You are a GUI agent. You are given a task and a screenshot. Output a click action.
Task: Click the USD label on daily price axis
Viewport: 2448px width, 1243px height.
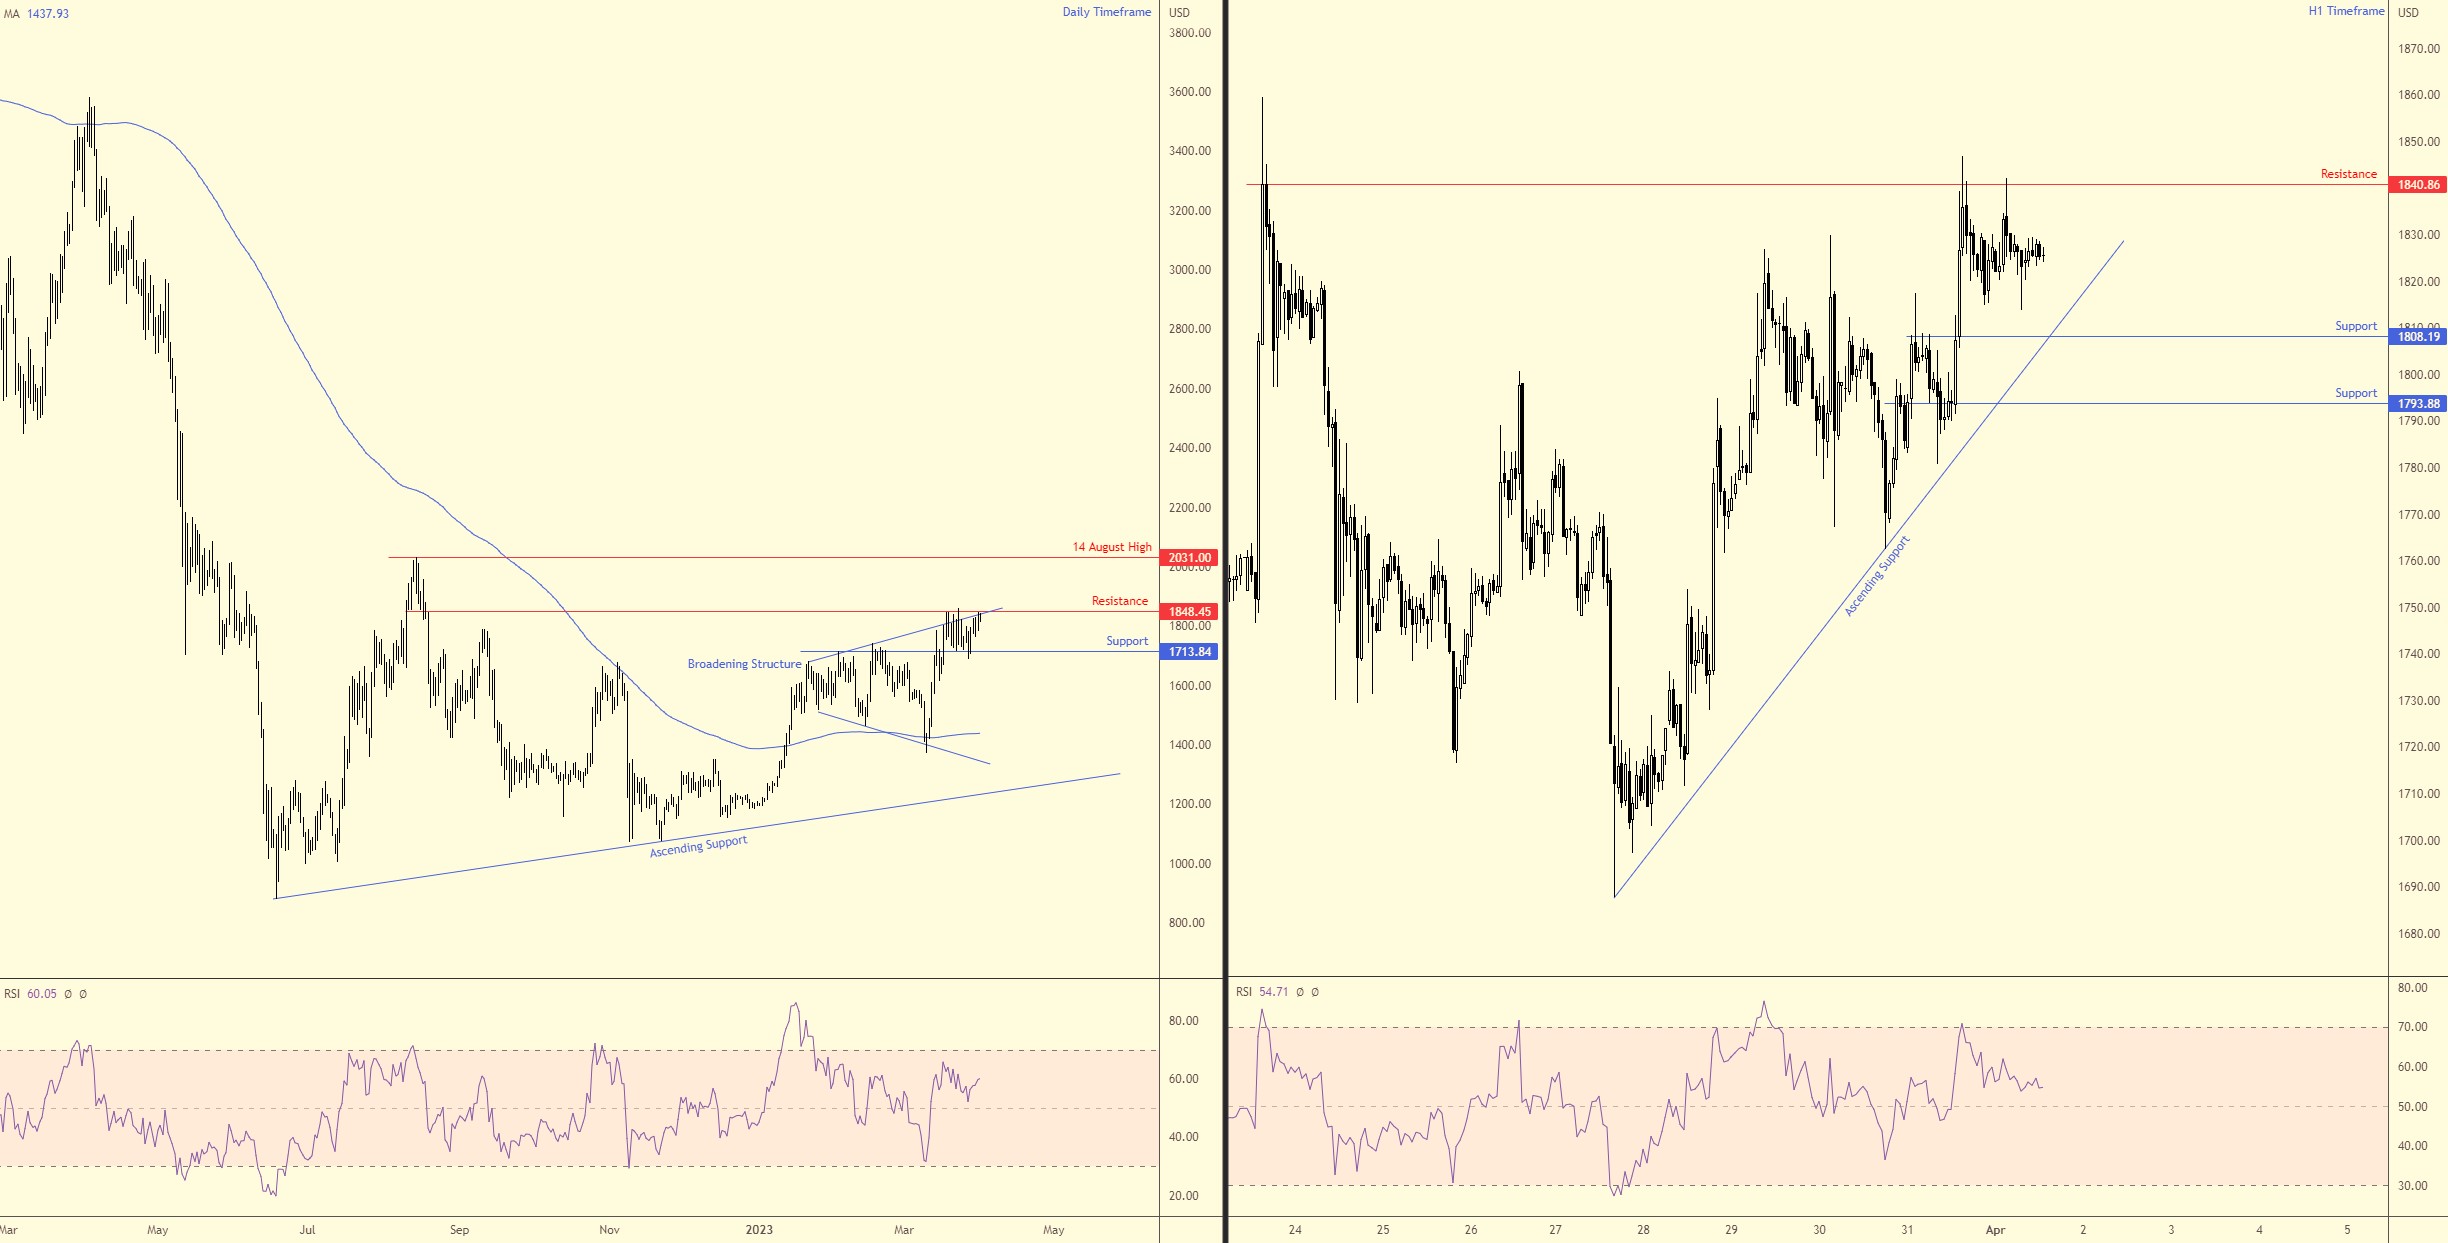pos(1179,13)
